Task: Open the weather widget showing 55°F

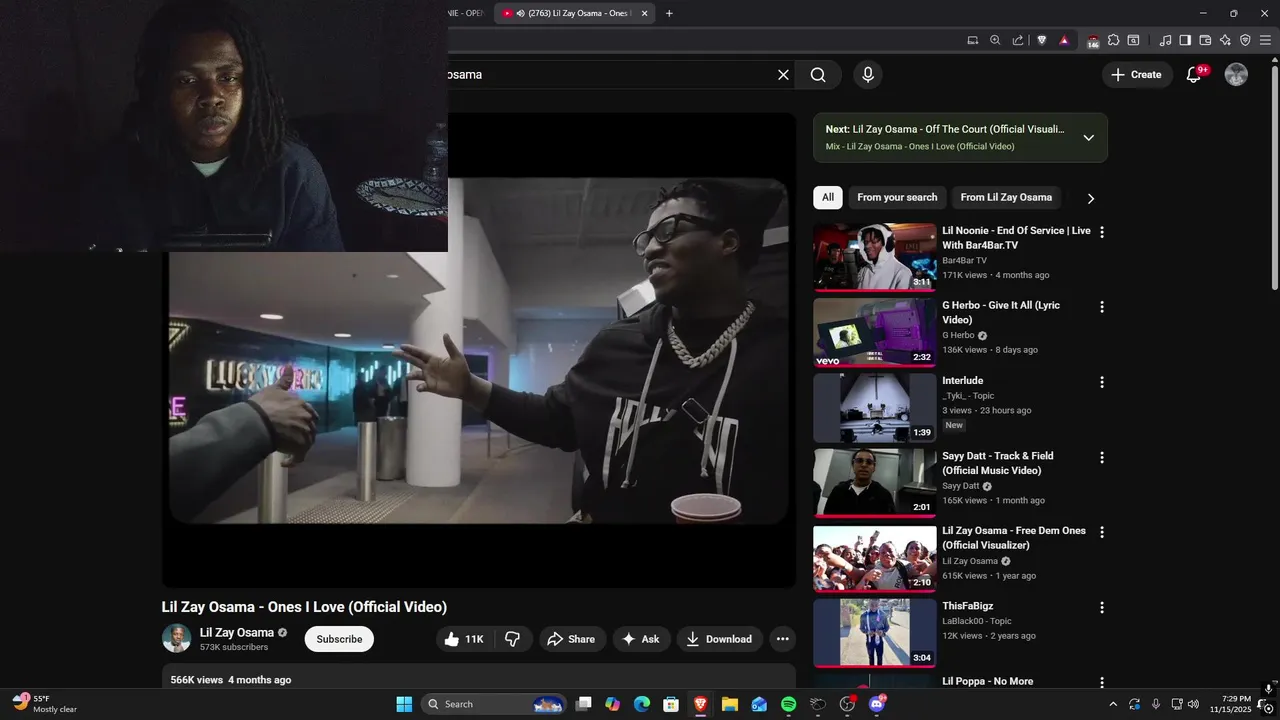Action: [x=45, y=704]
